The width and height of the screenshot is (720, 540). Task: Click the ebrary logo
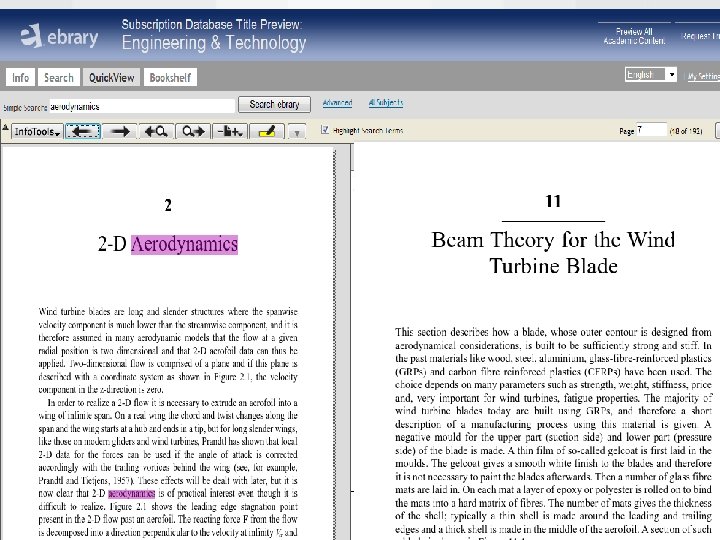pos(59,36)
